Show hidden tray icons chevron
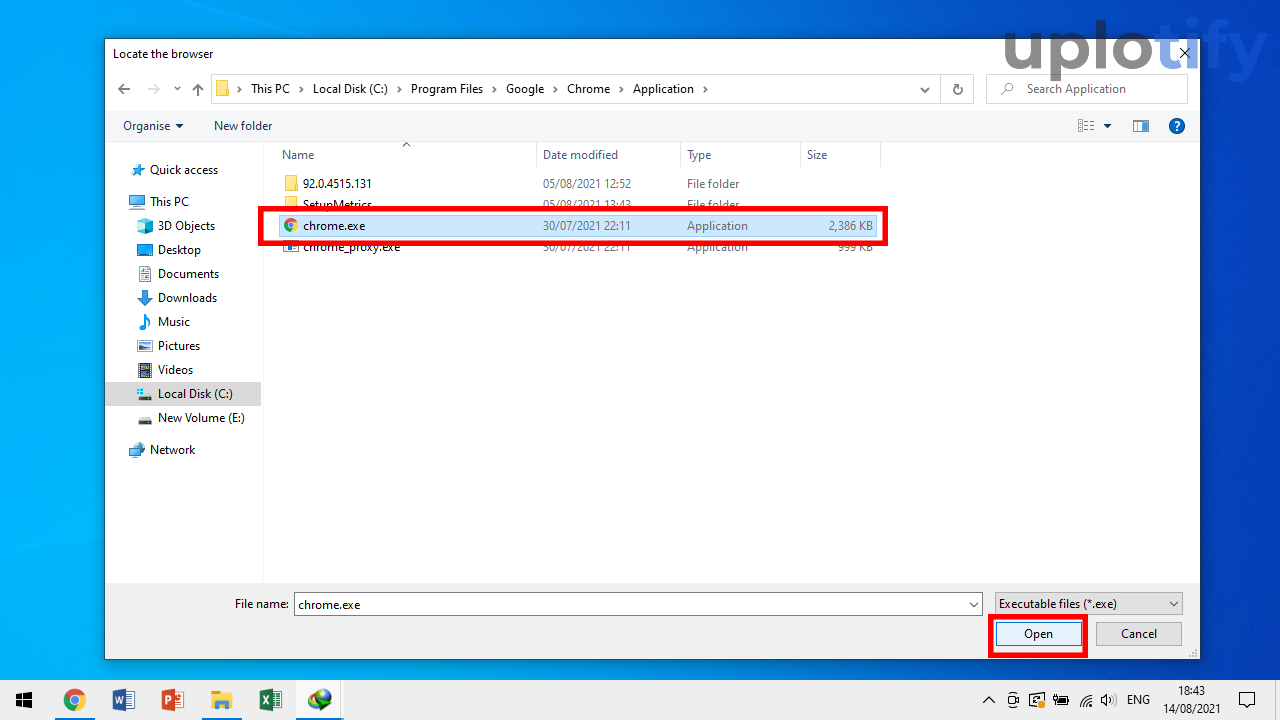This screenshot has height=720, width=1280. coord(989,700)
